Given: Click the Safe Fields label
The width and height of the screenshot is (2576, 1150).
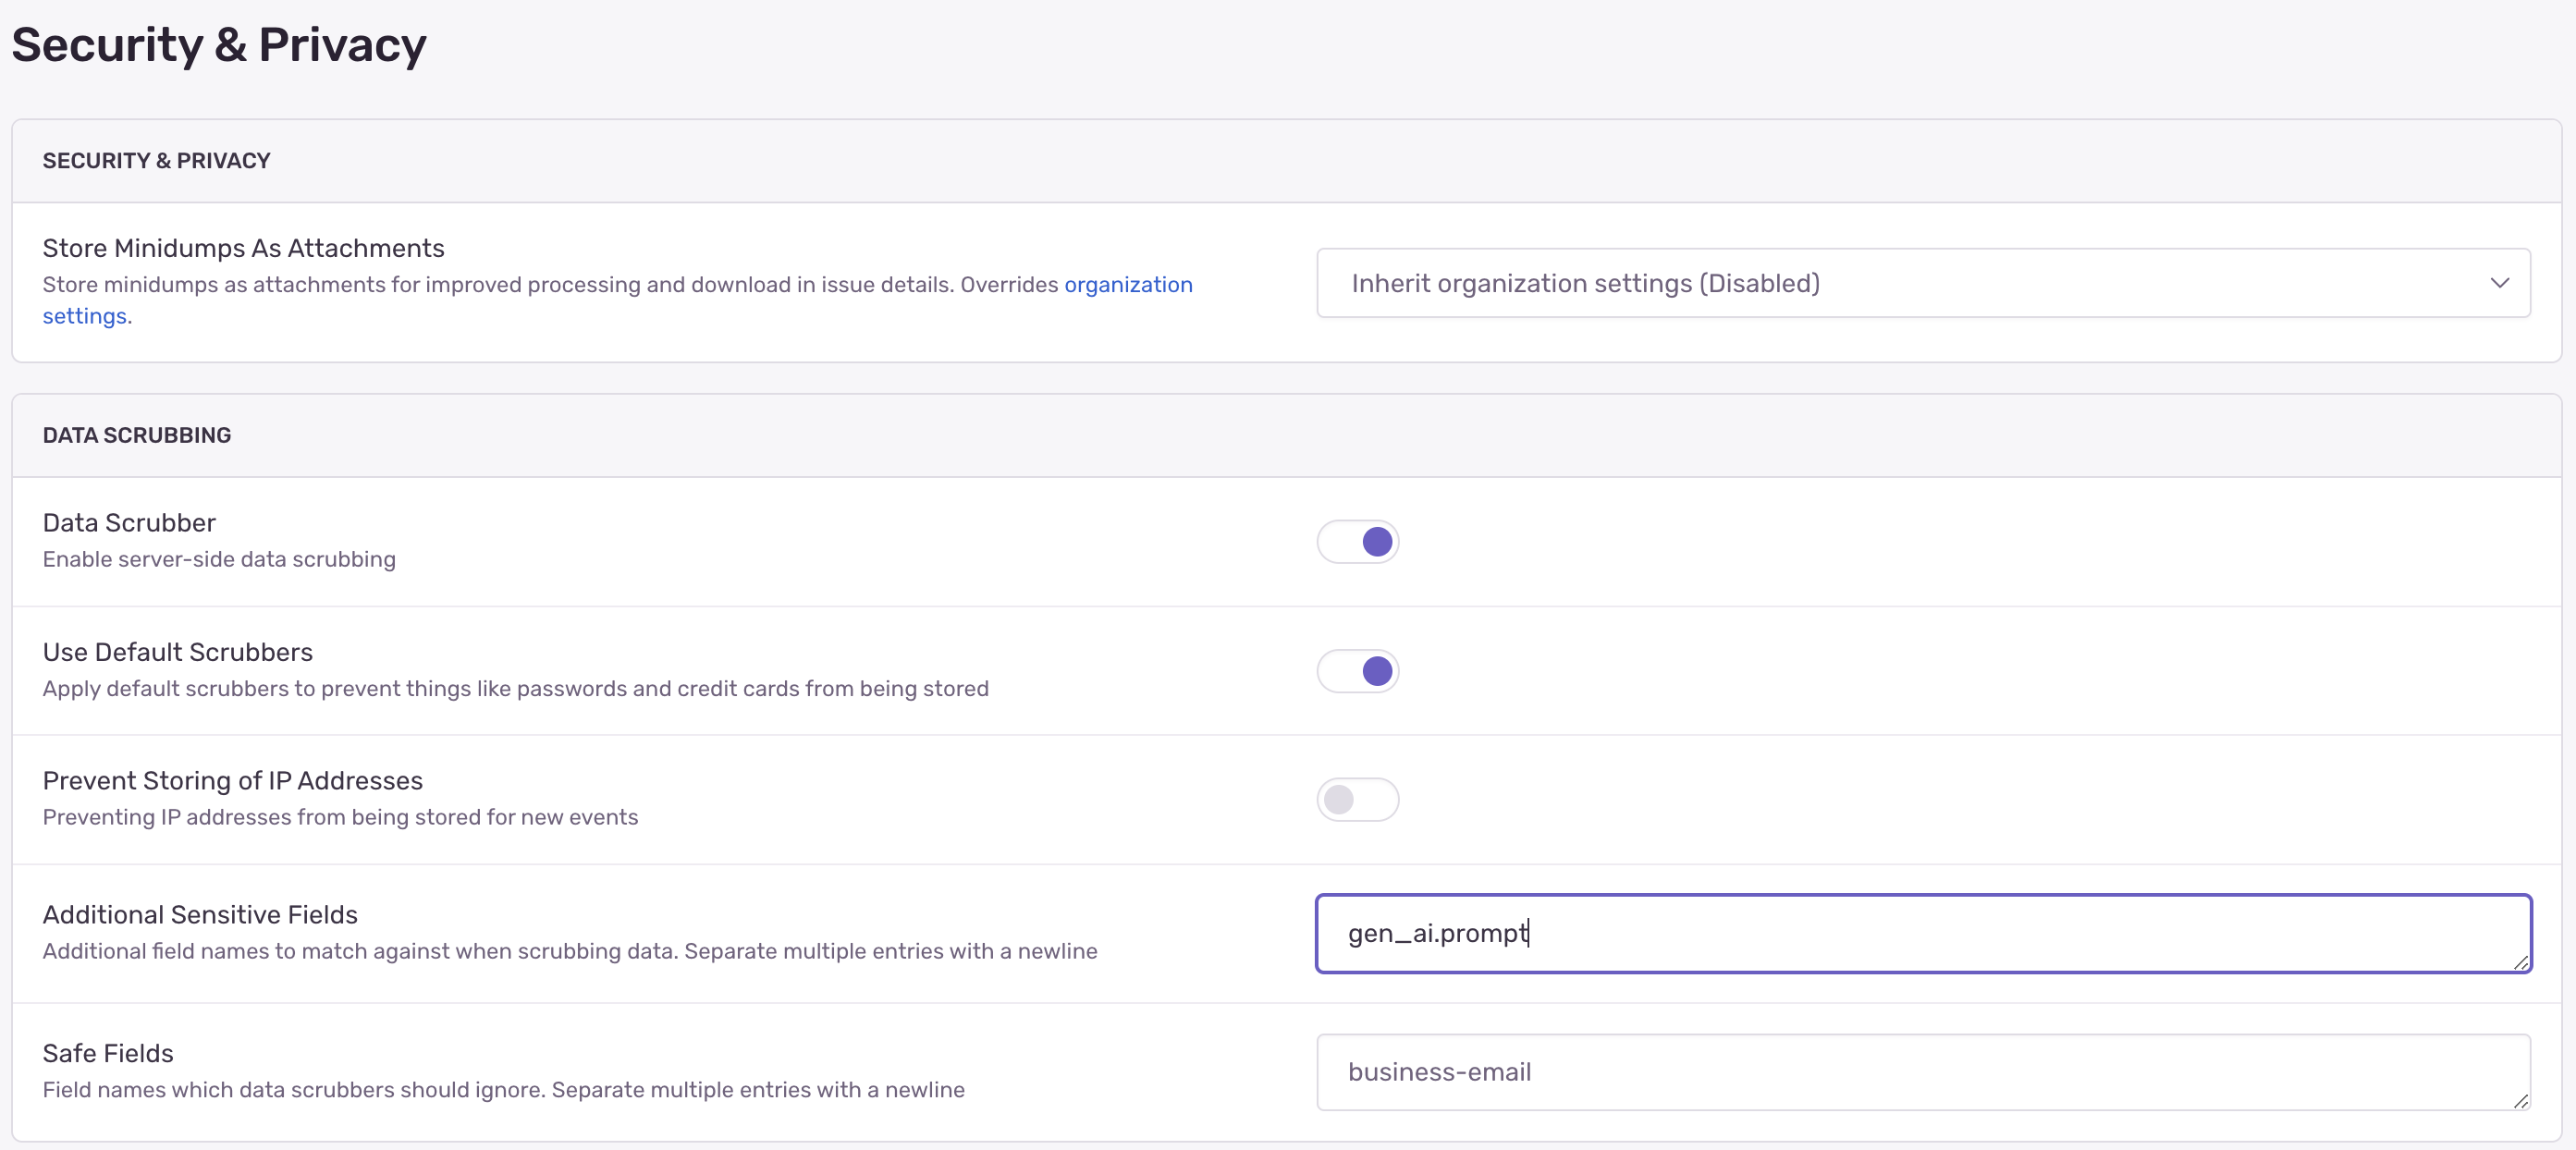Looking at the screenshot, I should (108, 1053).
